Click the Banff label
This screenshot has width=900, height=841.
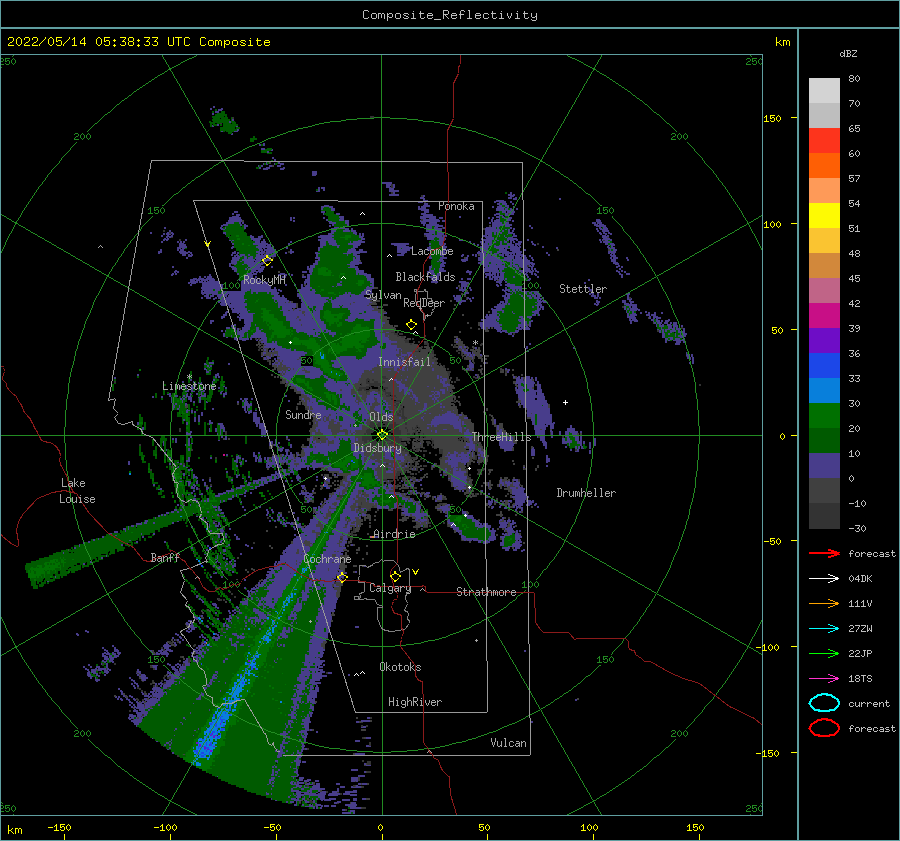point(165,557)
